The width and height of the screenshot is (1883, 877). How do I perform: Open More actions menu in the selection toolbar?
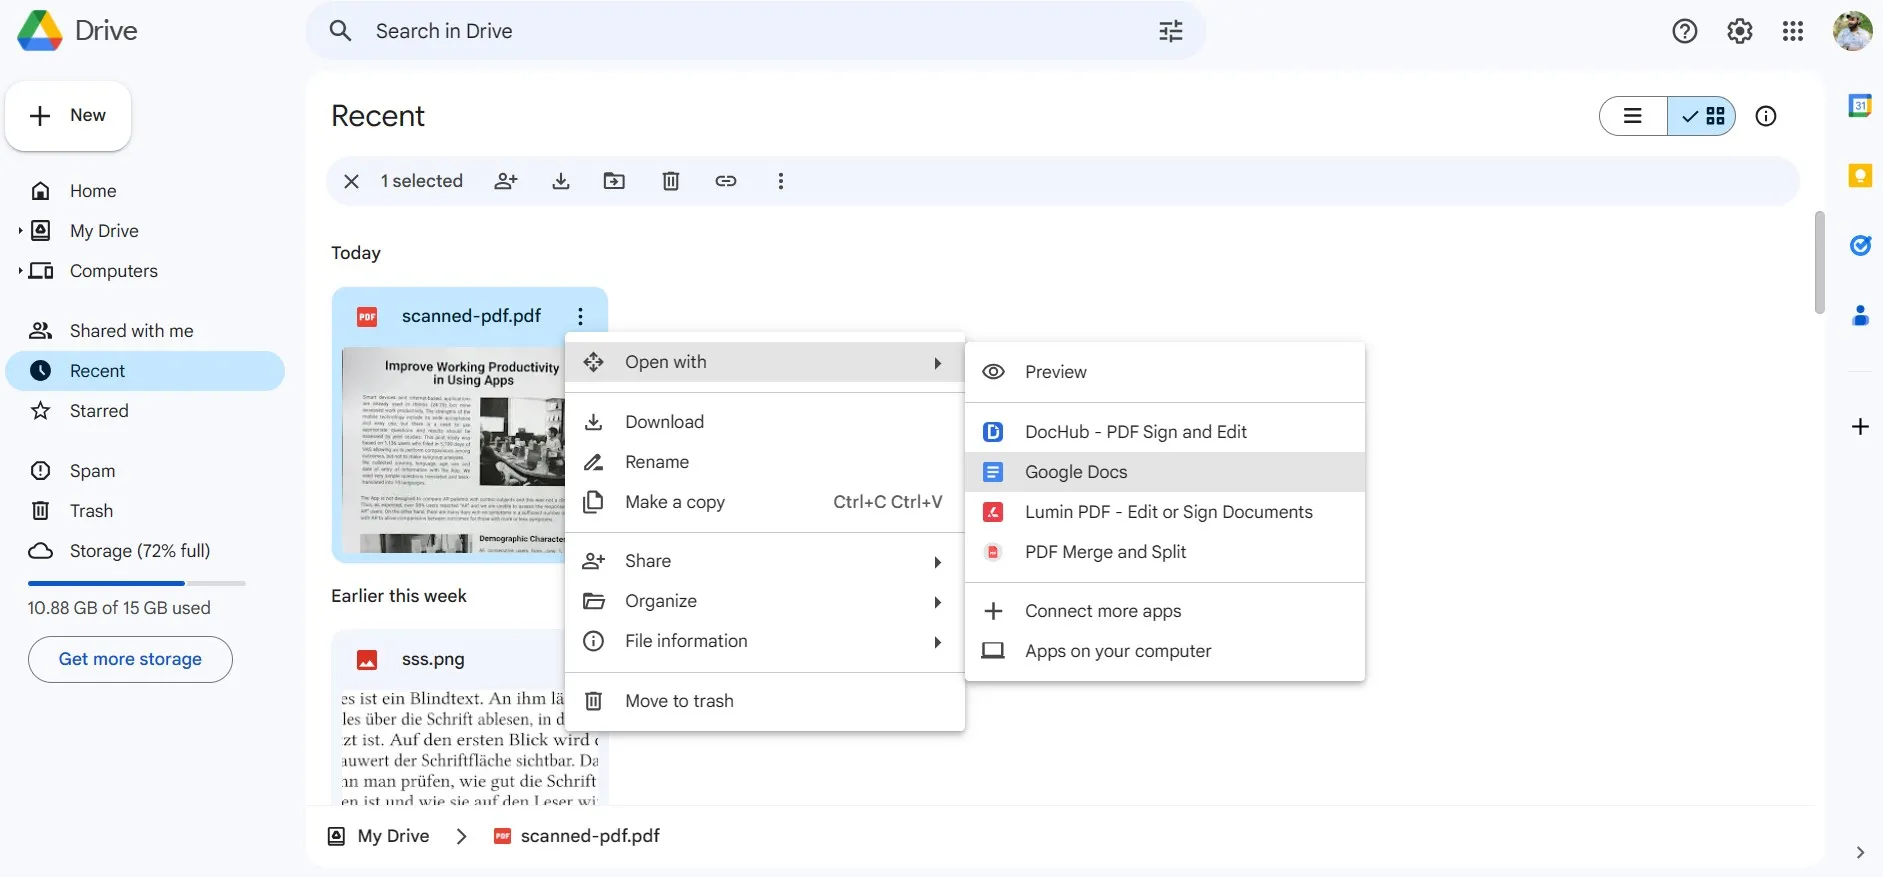[x=781, y=181]
